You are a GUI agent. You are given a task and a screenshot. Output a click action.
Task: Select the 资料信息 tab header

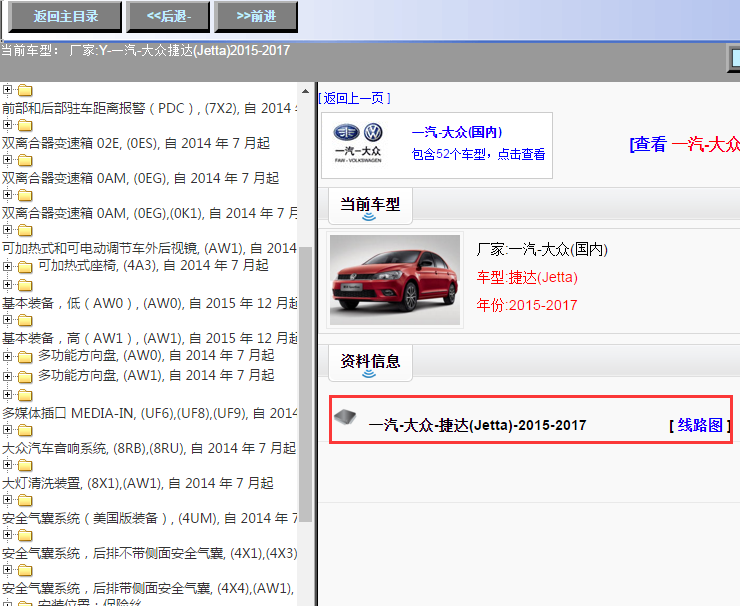370,362
